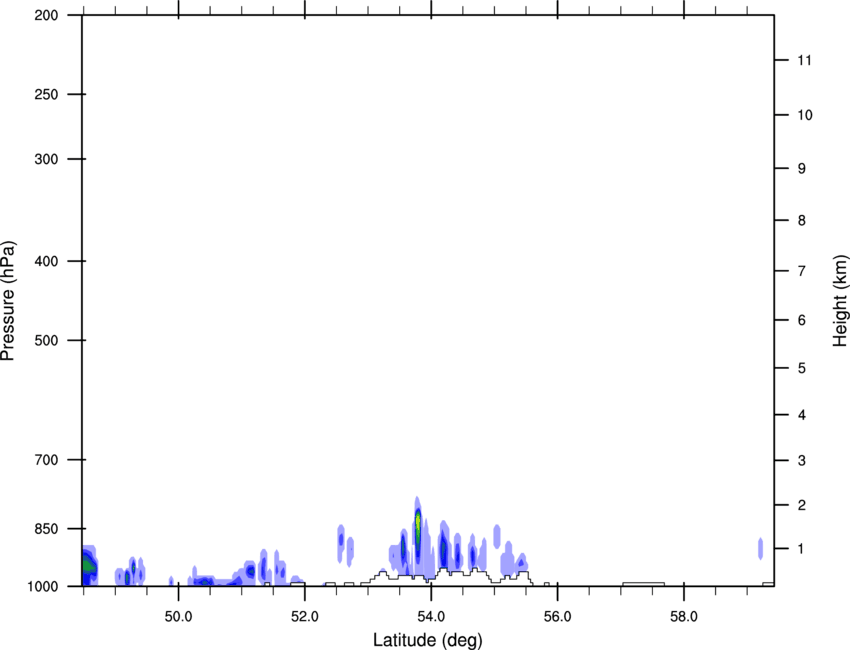Click the 2 km height label
The width and height of the screenshot is (850, 650).
(x=802, y=505)
